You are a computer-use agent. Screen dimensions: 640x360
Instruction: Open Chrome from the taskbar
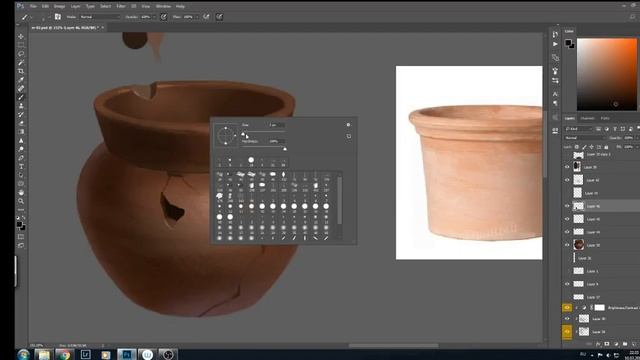(64, 354)
